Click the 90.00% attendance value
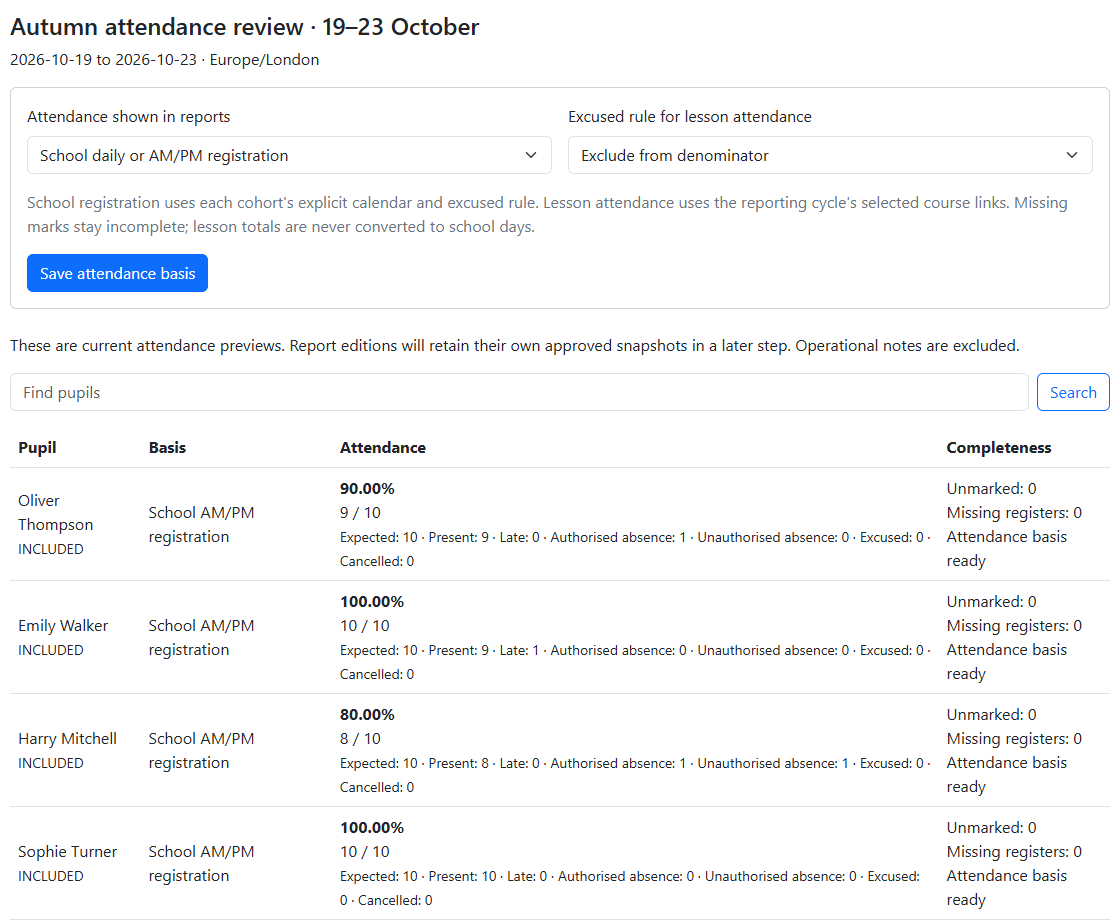 click(367, 489)
